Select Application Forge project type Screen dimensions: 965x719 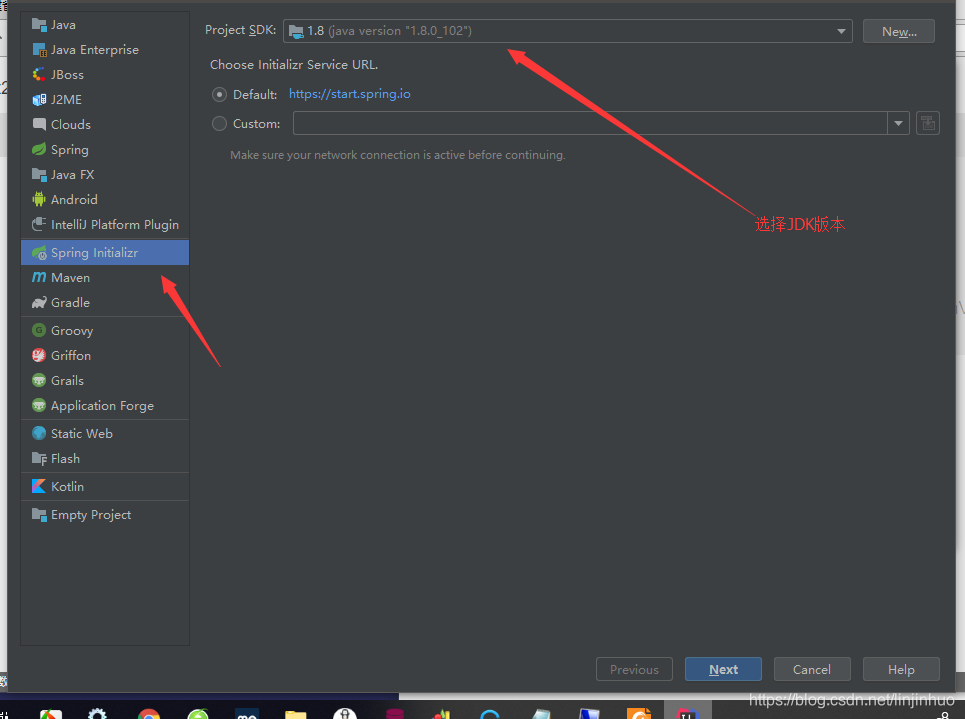pyautogui.click(x=105, y=406)
